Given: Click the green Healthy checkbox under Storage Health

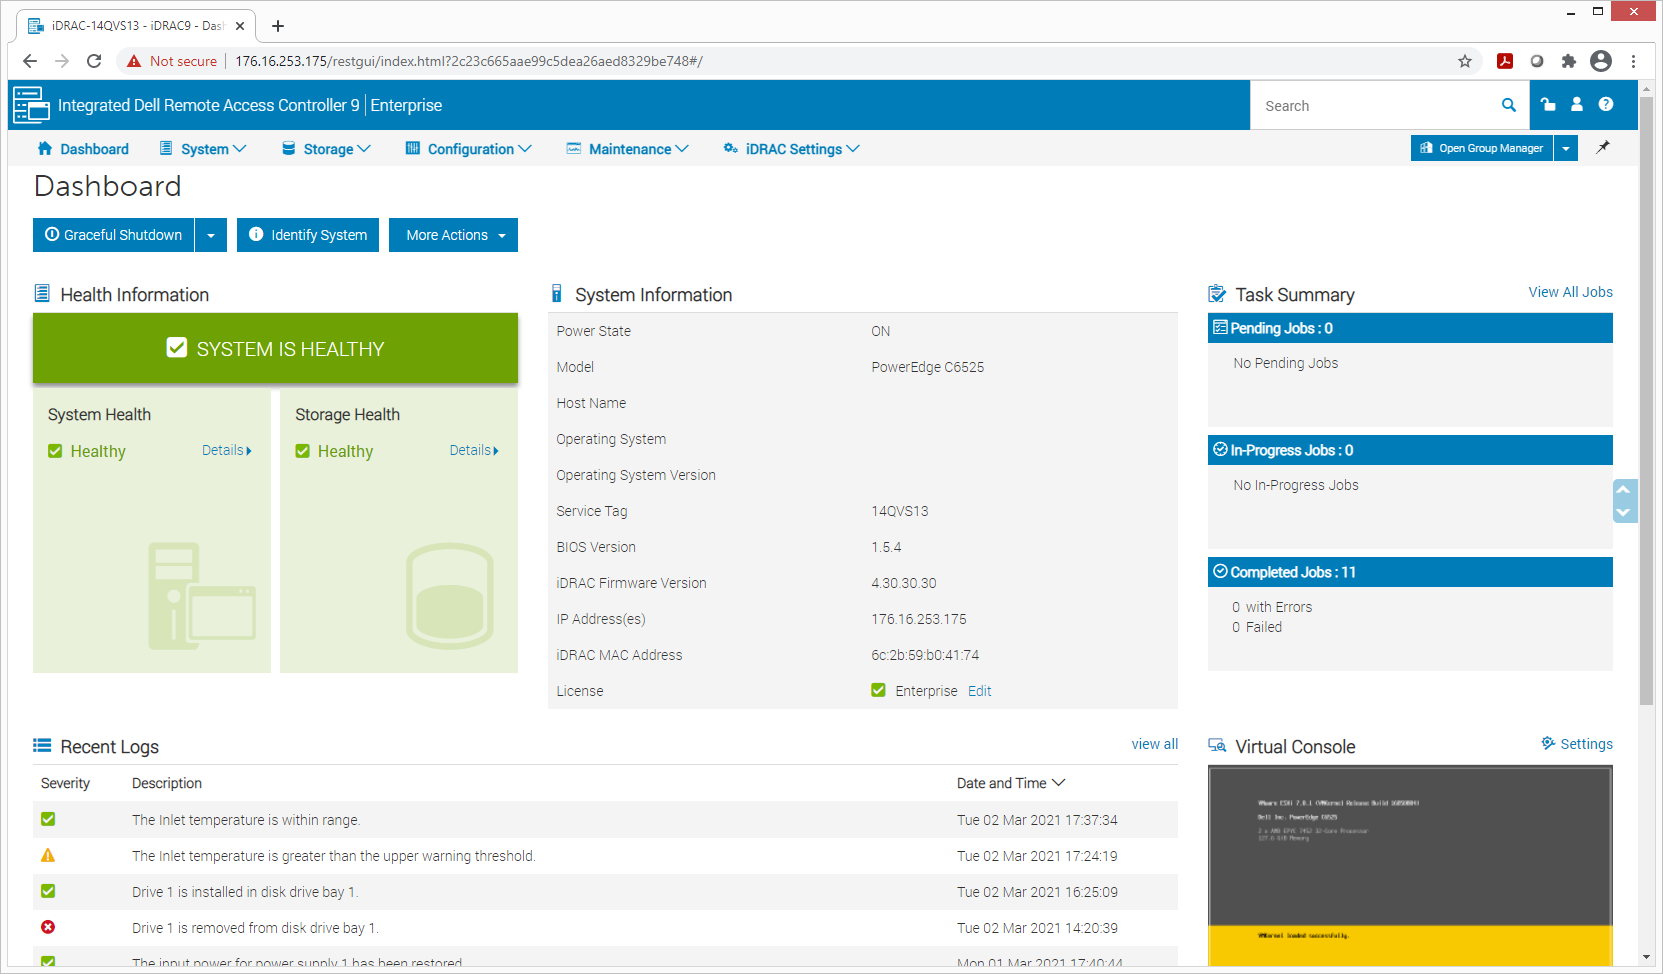Looking at the screenshot, I should pyautogui.click(x=302, y=451).
